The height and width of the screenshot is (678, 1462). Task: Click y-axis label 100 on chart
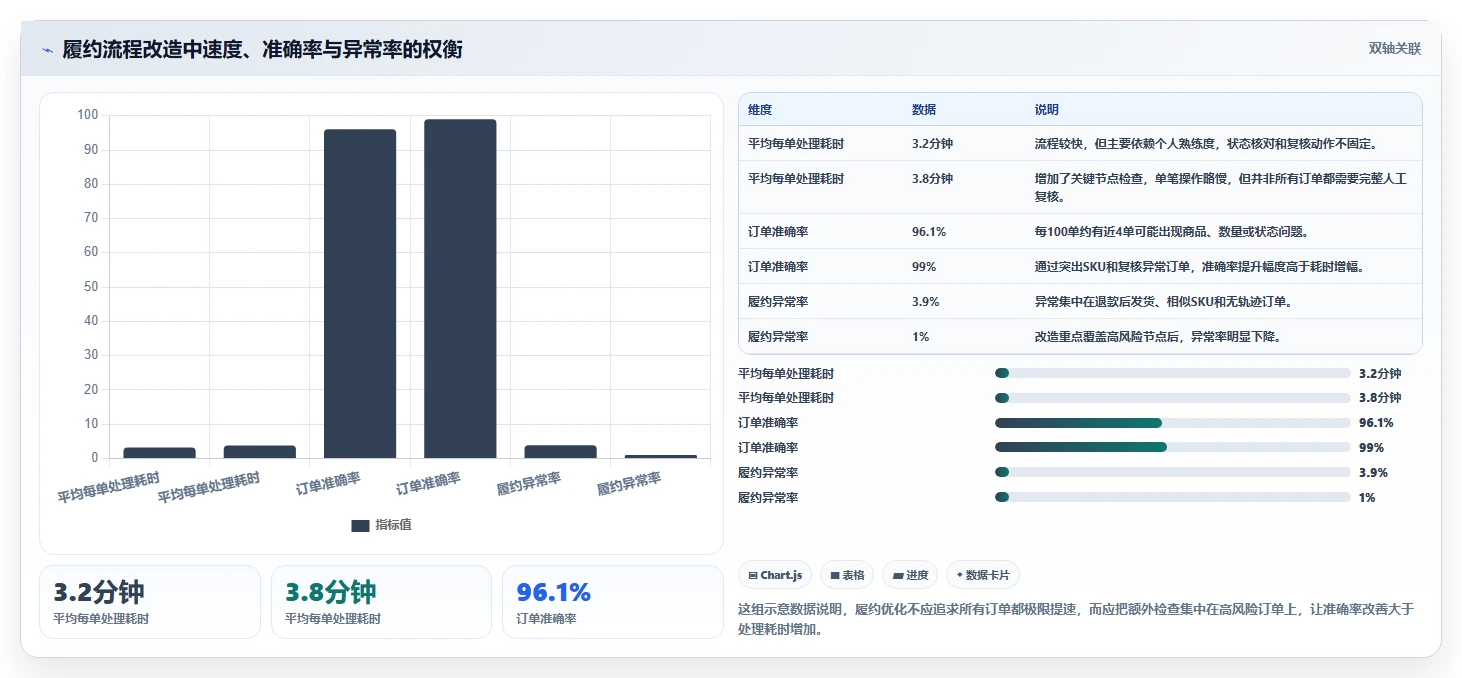(88, 115)
